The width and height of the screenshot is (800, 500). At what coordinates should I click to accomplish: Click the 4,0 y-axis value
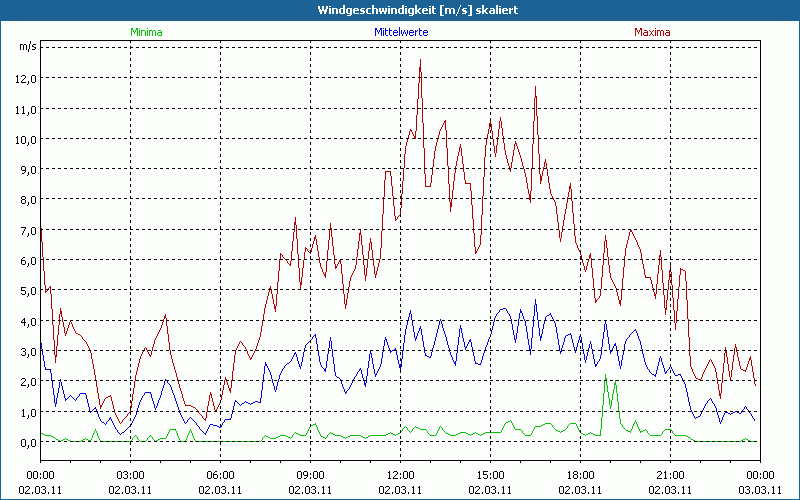[30, 321]
